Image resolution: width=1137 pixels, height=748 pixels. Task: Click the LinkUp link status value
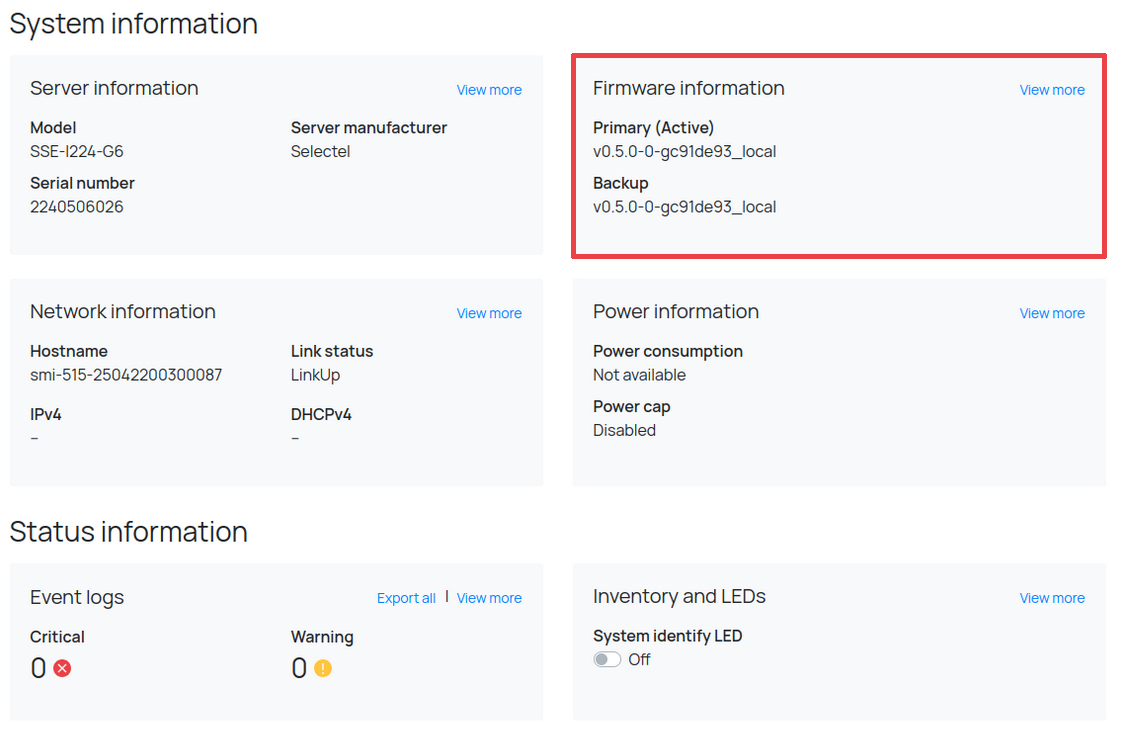[315, 375]
